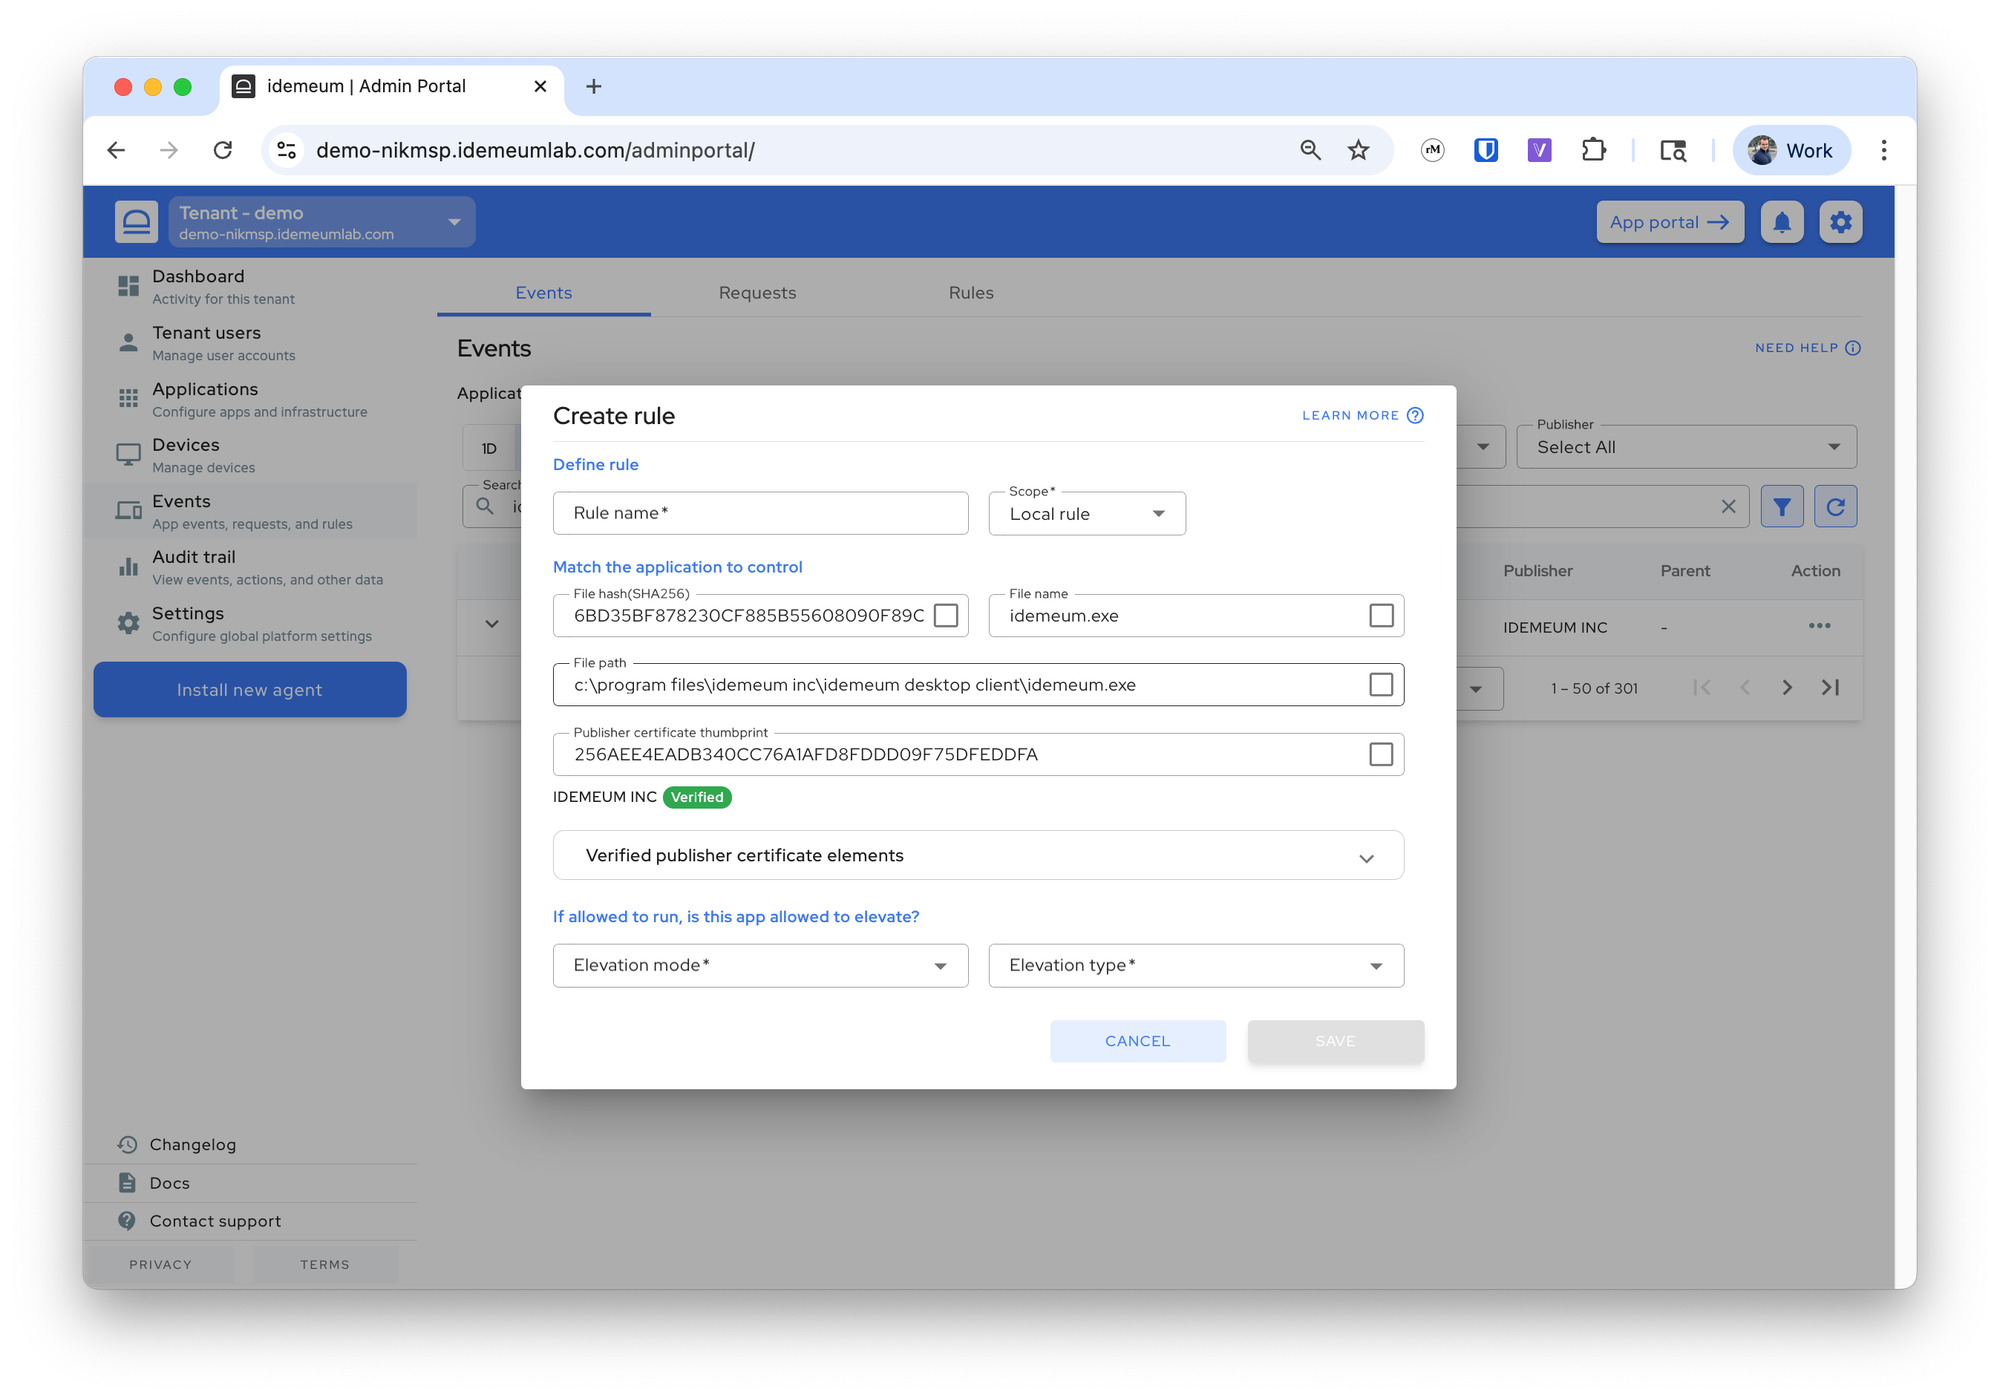This screenshot has height=1399, width=2000.
Task: Click the Tenant users person icon
Action: tap(128, 342)
